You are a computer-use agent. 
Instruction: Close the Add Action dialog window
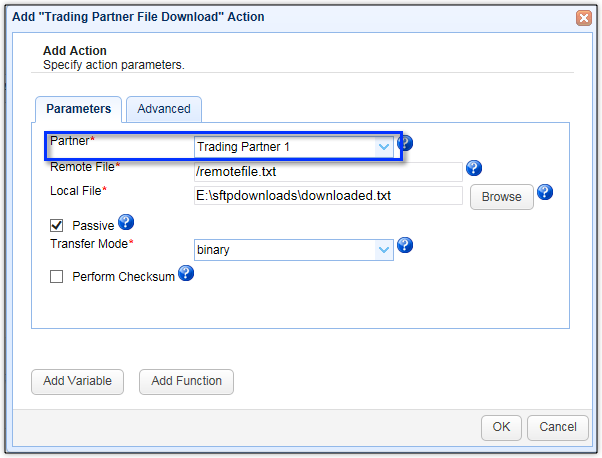[583, 18]
